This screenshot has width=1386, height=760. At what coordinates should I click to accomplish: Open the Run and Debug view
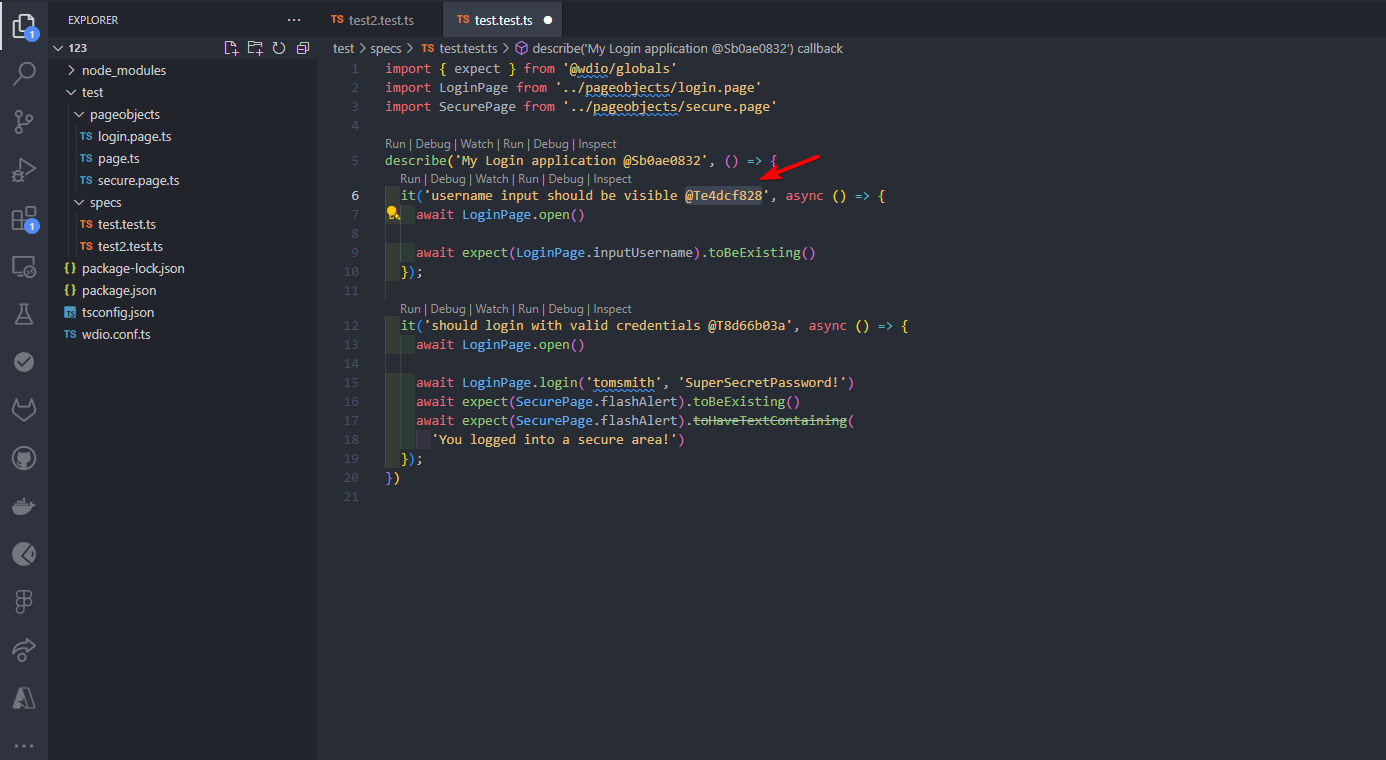point(24,167)
